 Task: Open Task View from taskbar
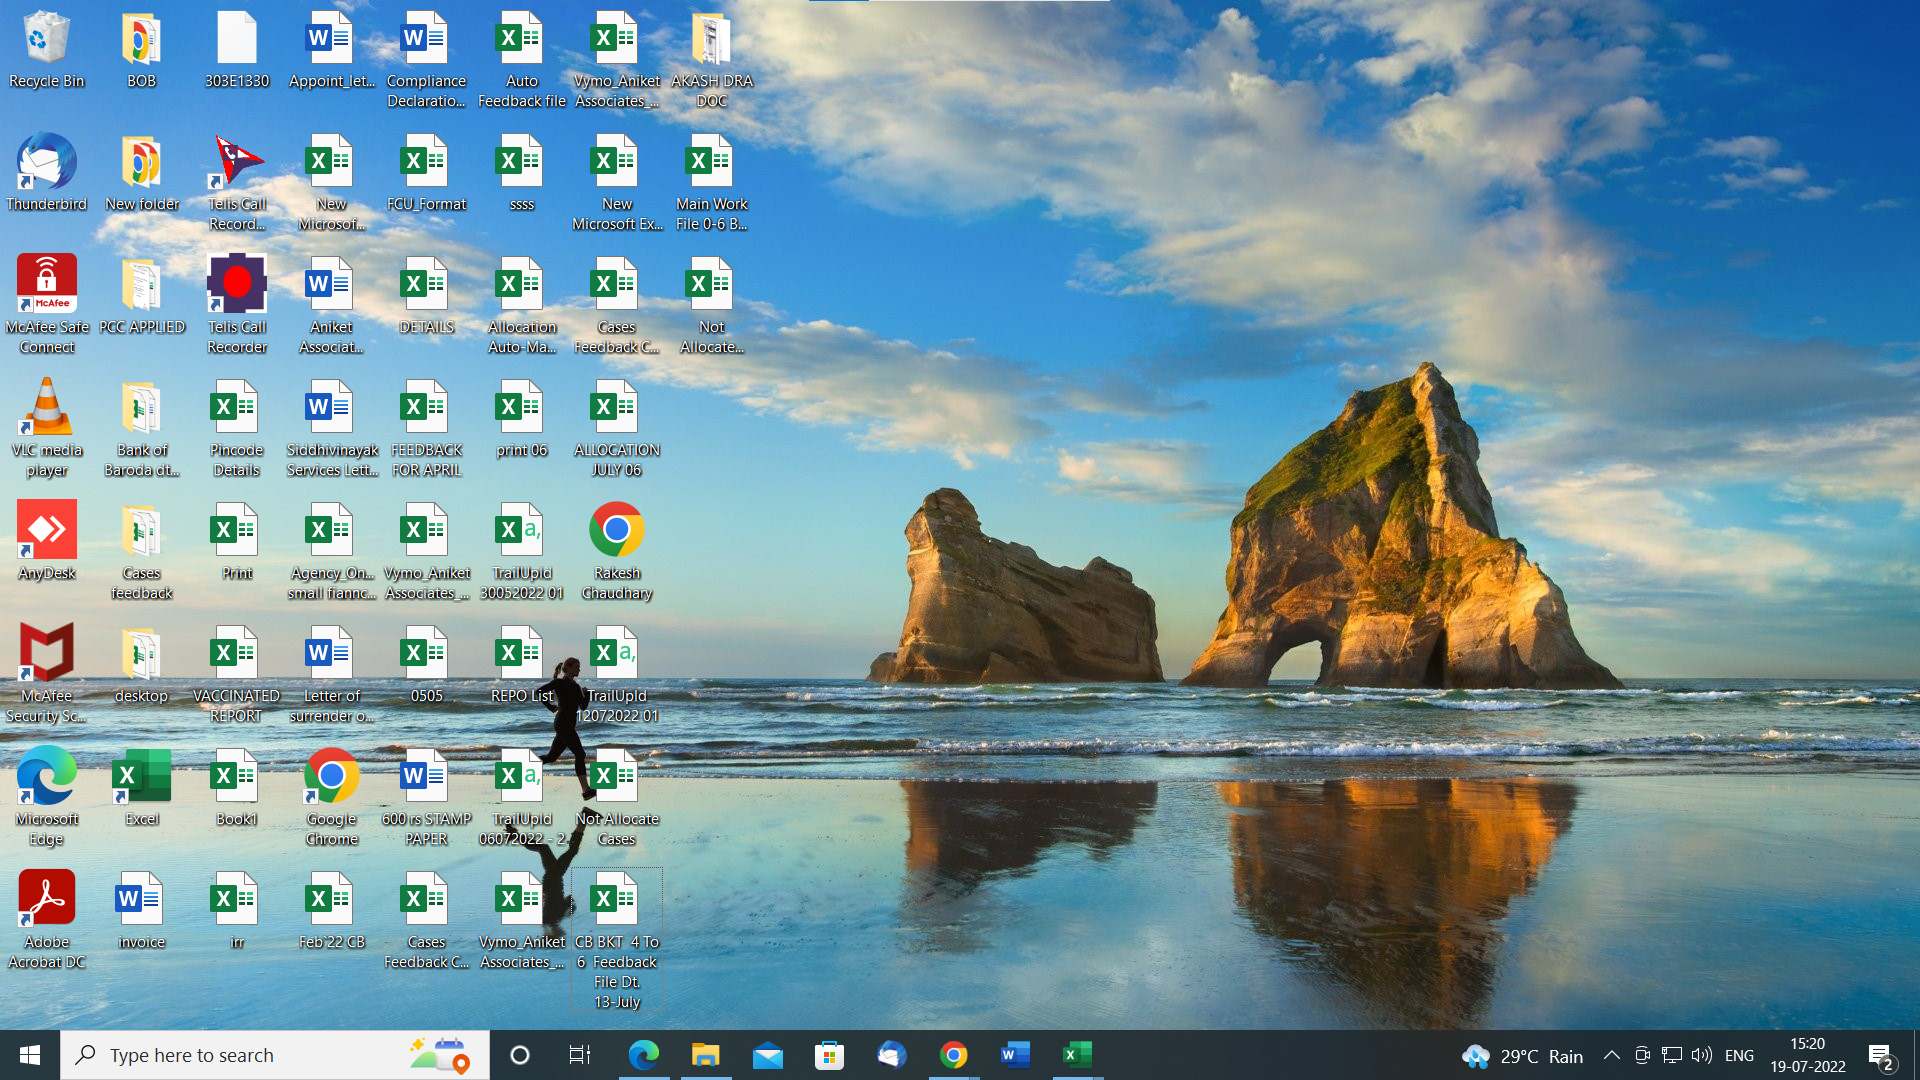[x=580, y=1055]
